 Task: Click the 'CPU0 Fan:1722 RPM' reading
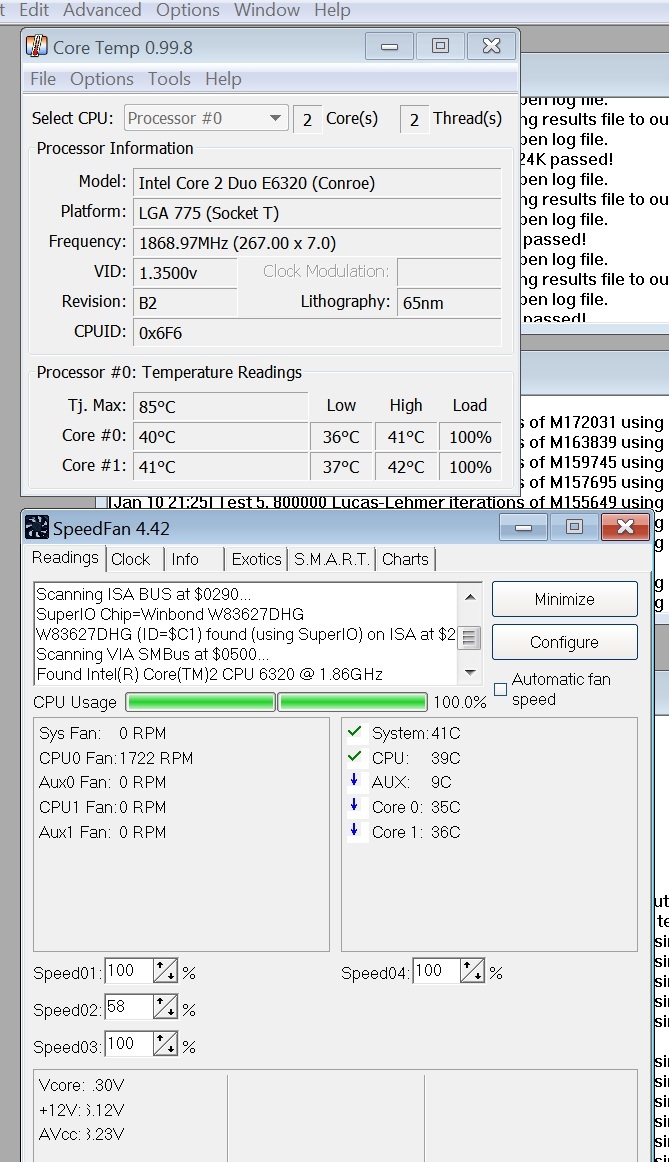(x=116, y=758)
